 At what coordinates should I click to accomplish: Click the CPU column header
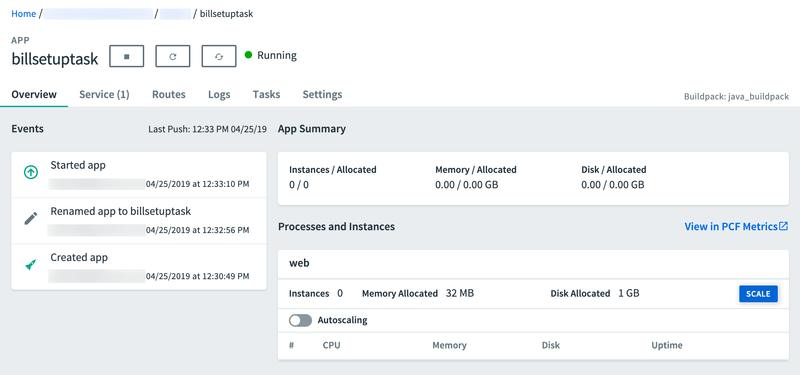332,345
